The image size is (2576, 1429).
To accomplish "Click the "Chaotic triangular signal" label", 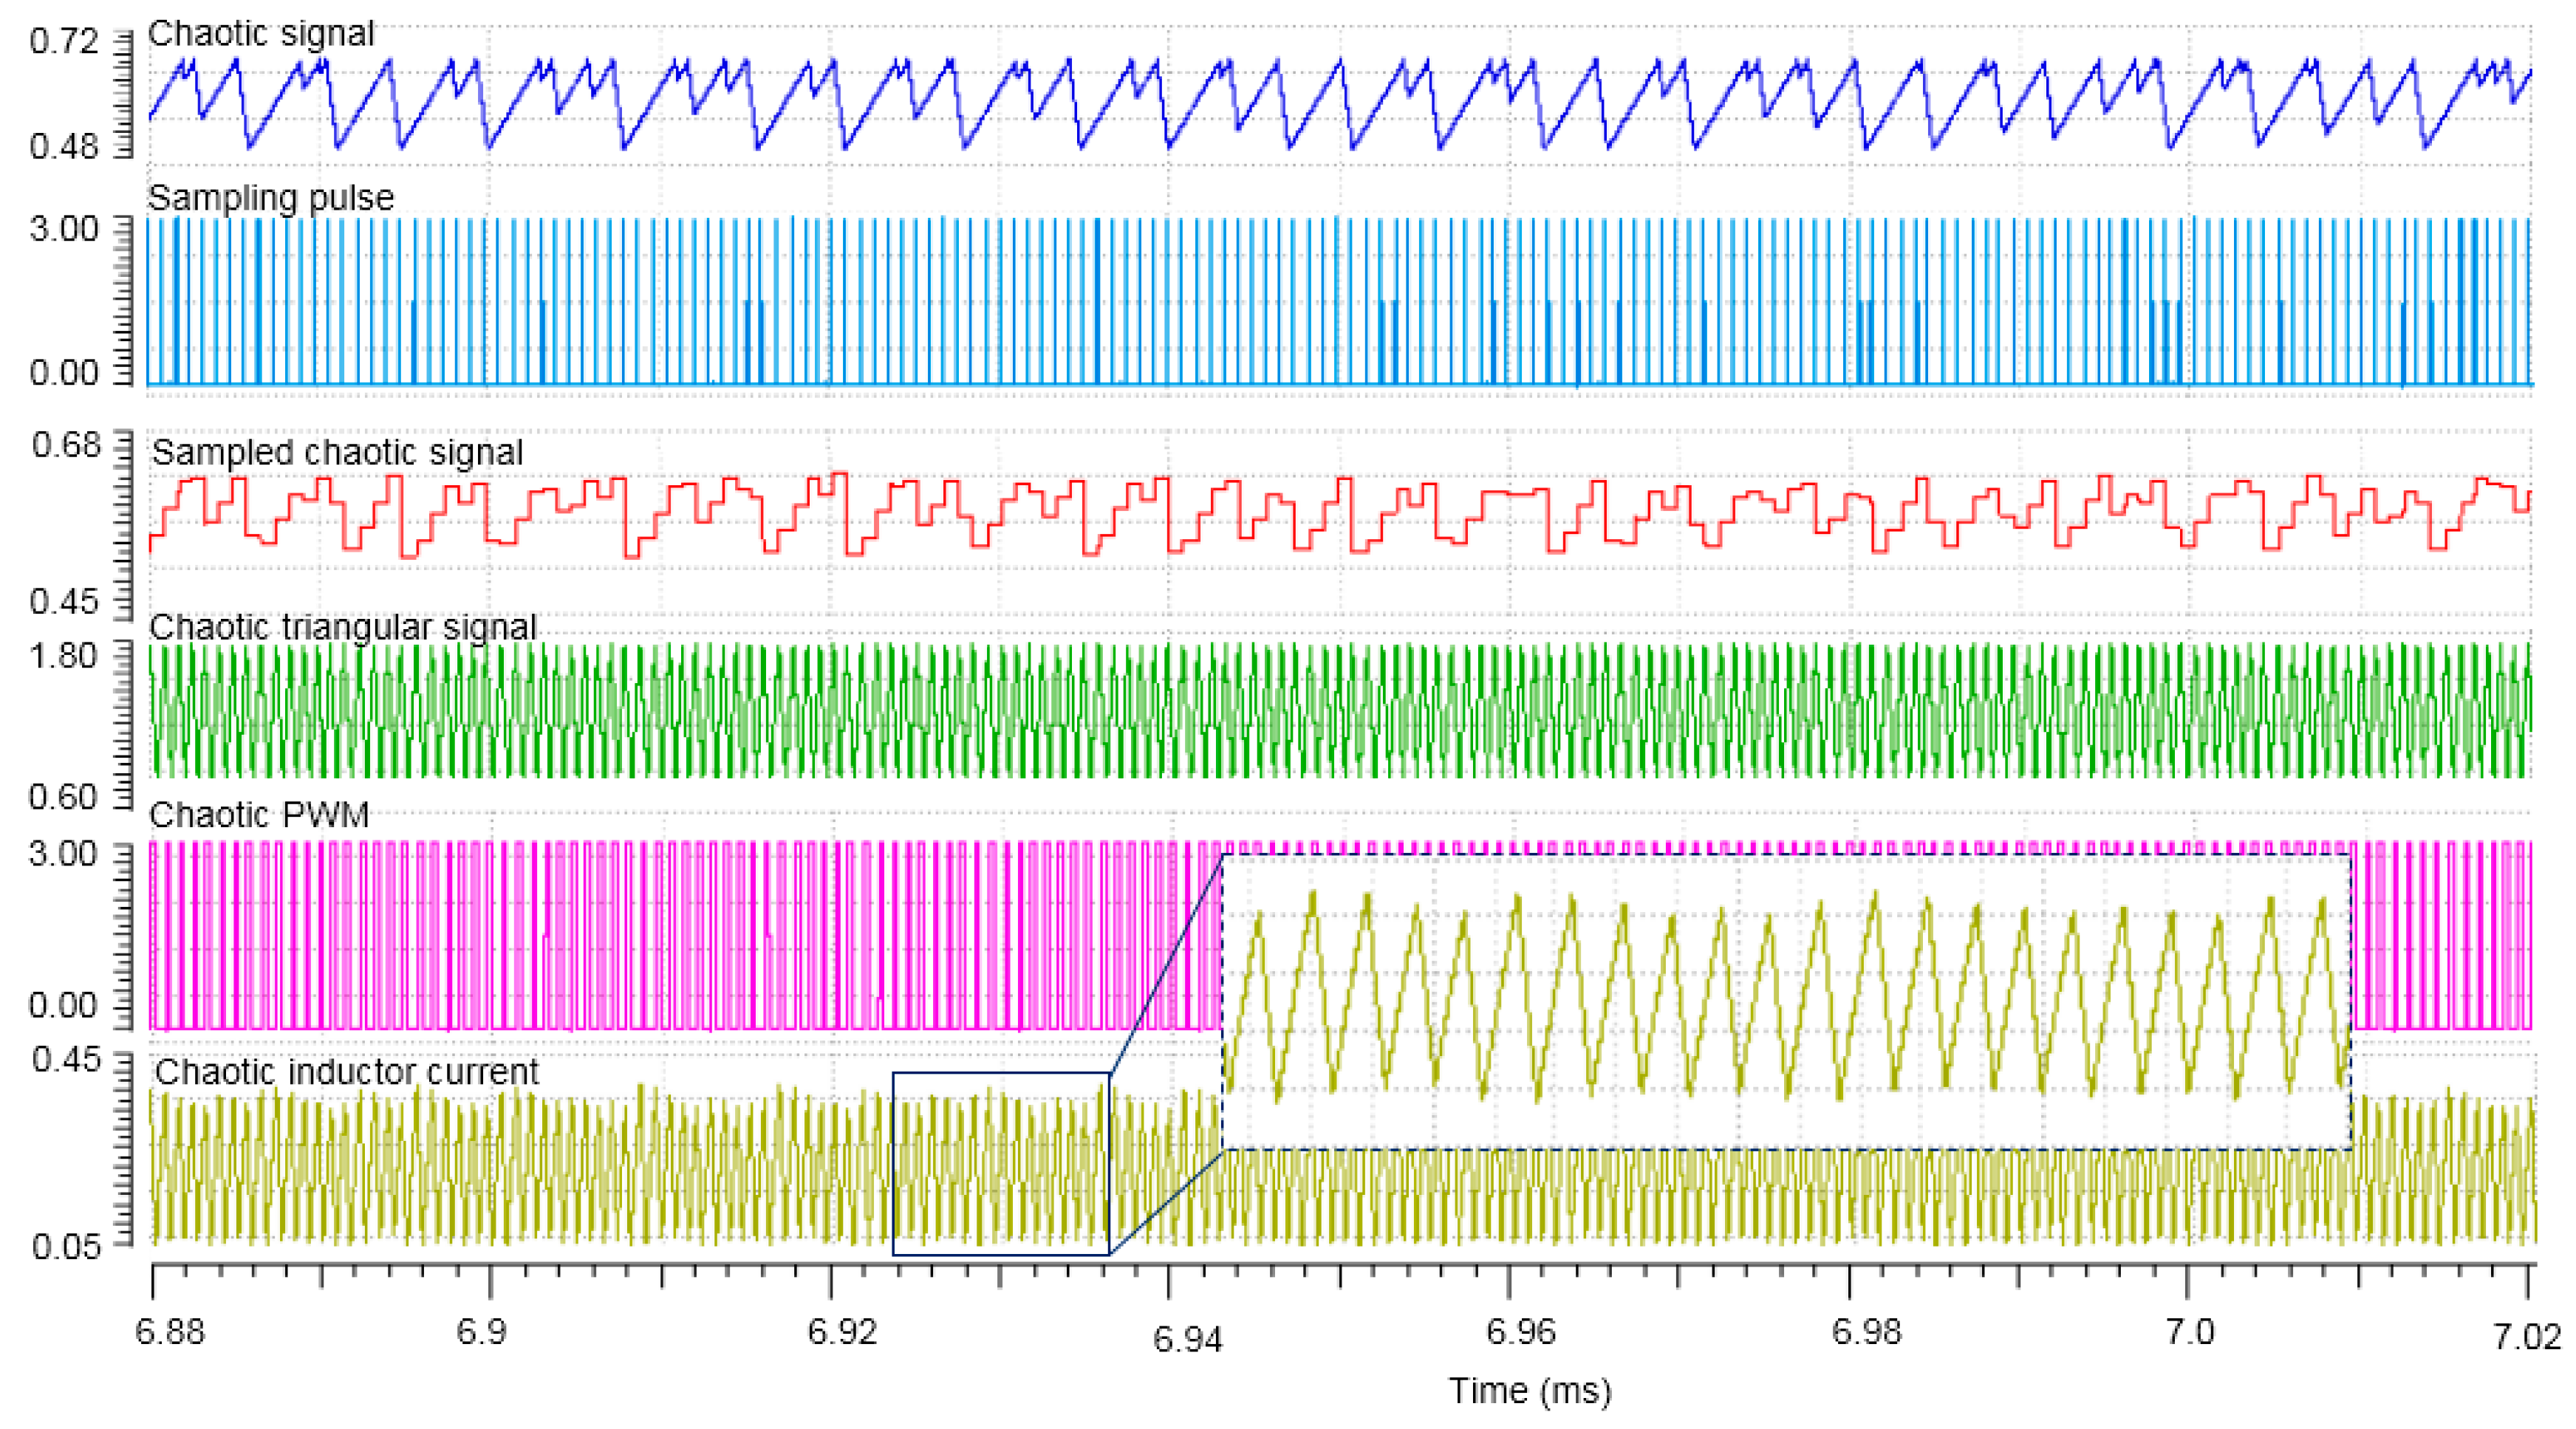I will [342, 628].
